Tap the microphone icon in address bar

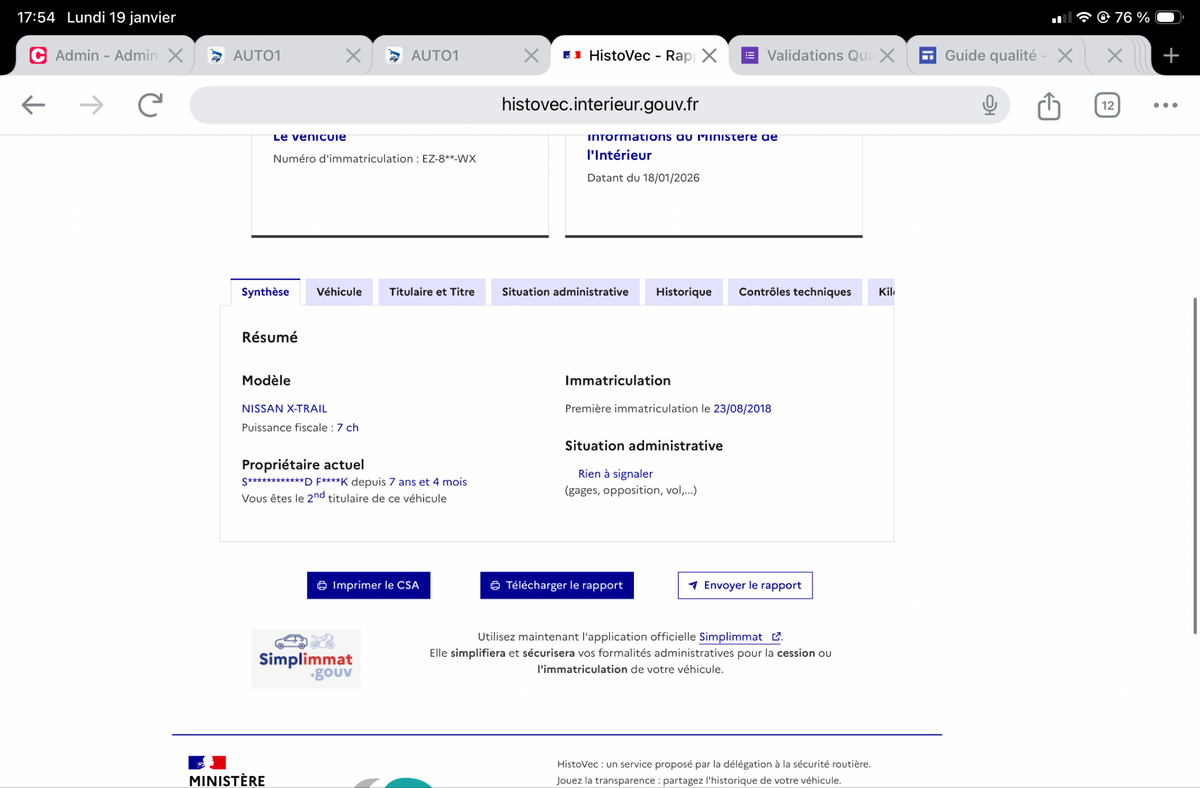pyautogui.click(x=989, y=105)
